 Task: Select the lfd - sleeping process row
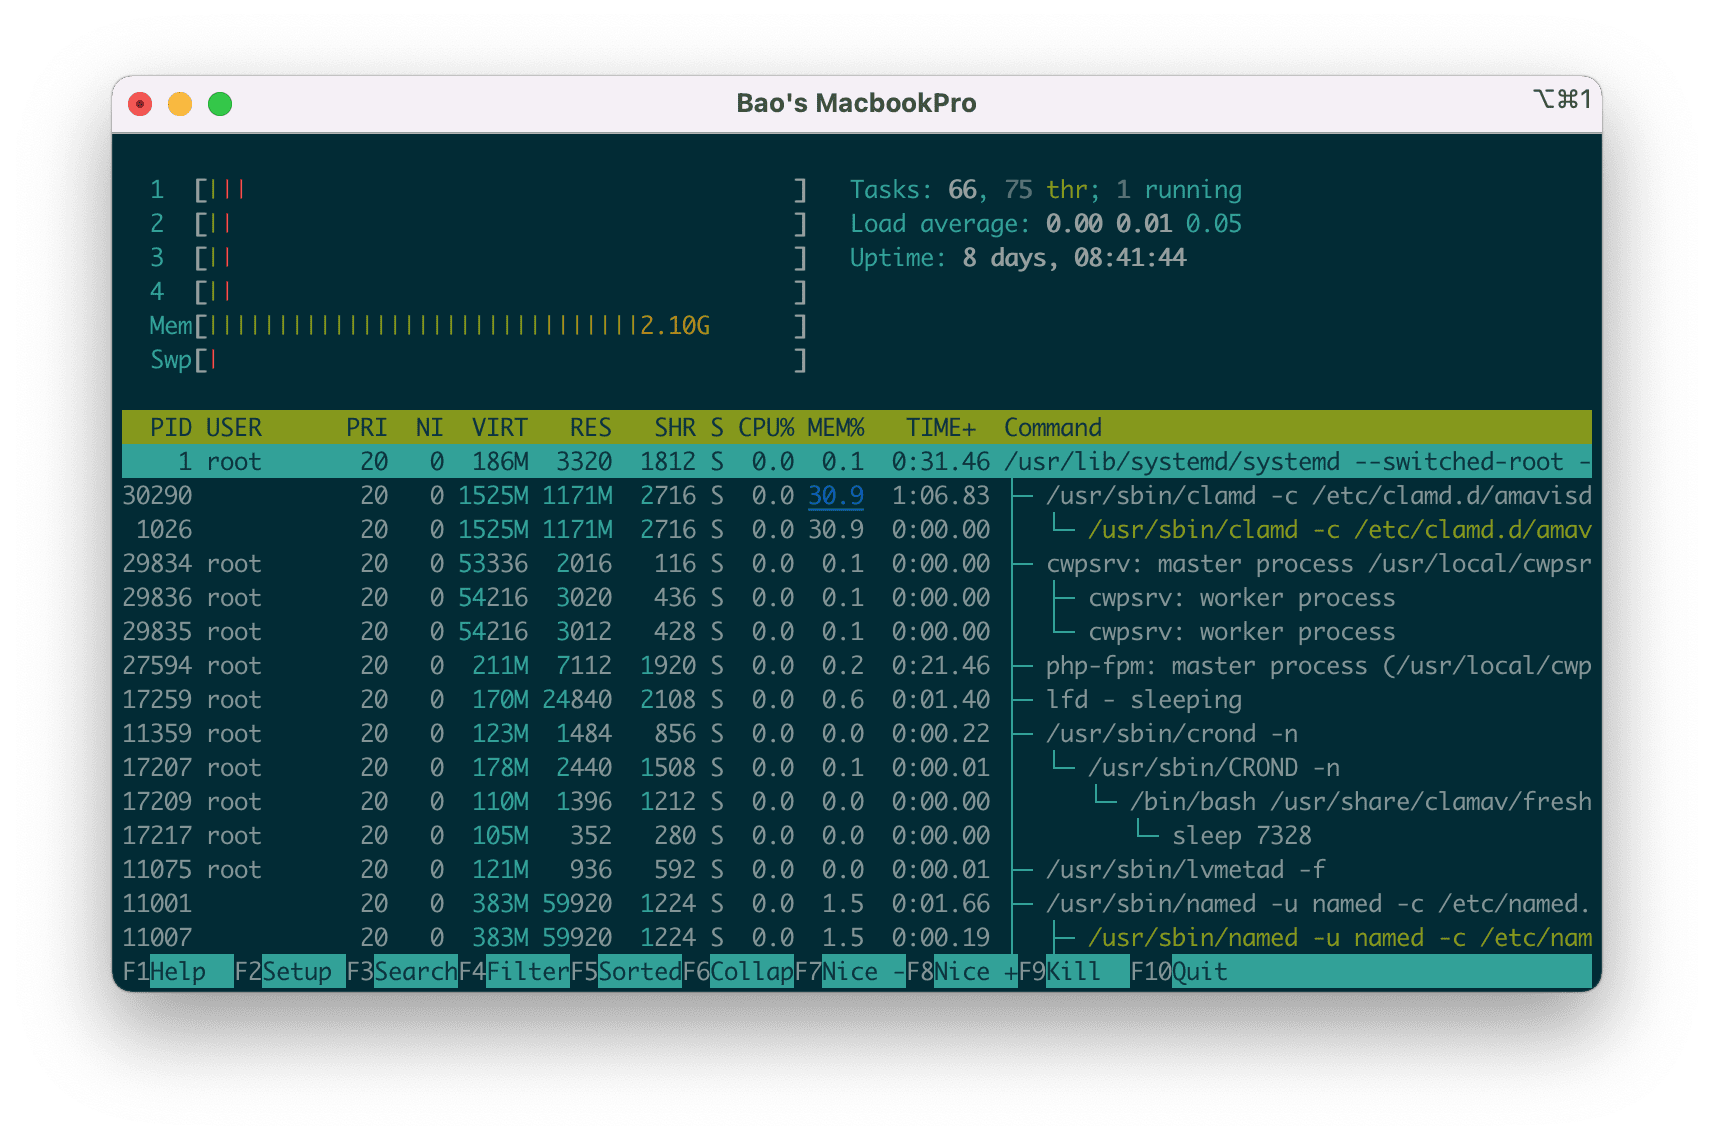tap(857, 699)
